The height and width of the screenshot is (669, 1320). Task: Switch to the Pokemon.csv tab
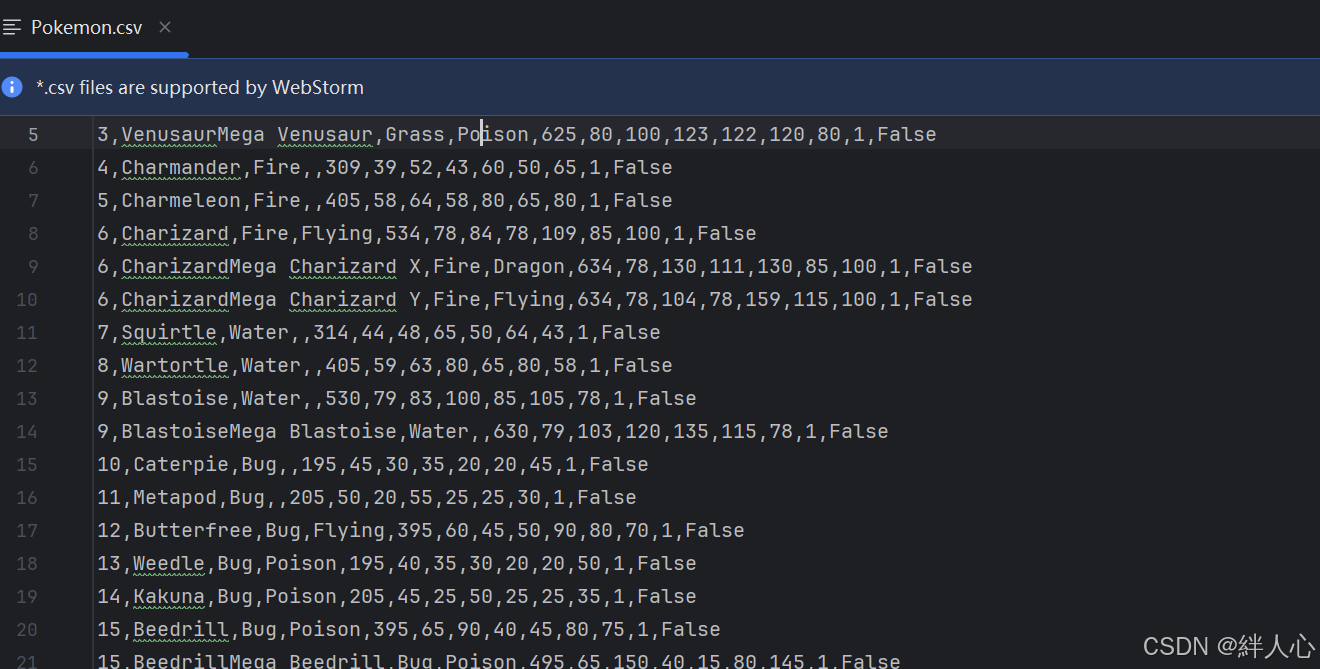pos(85,27)
